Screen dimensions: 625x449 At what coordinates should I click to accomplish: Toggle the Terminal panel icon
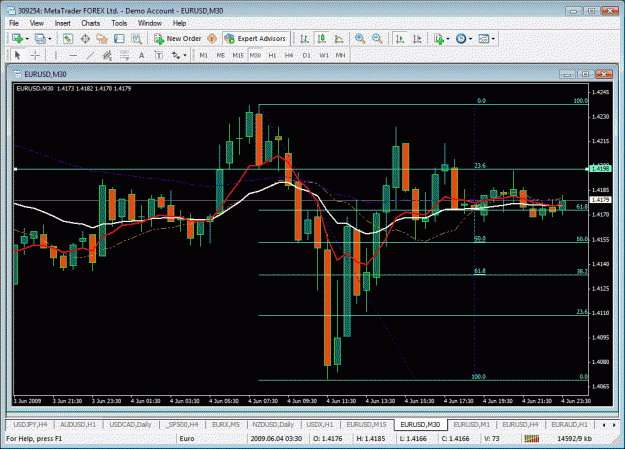coord(119,39)
